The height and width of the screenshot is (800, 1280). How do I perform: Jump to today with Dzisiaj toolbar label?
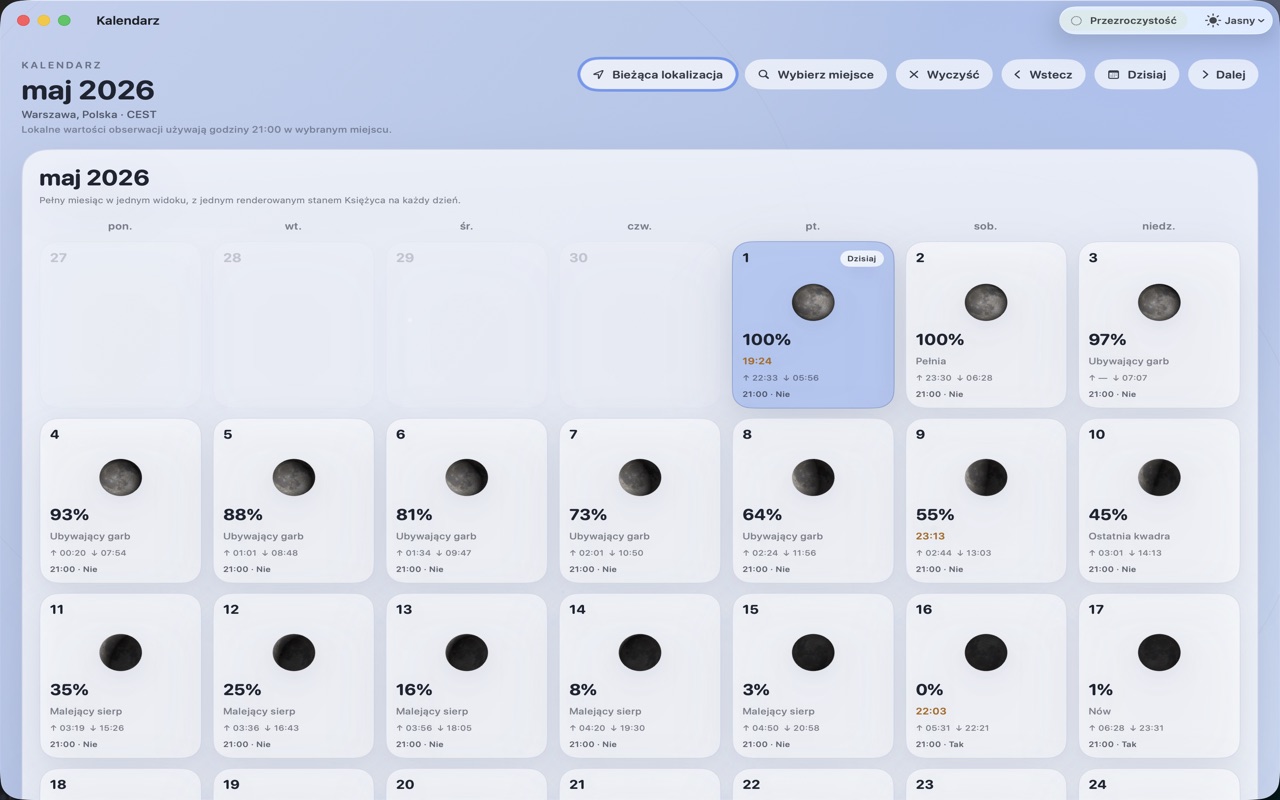(x=1147, y=75)
